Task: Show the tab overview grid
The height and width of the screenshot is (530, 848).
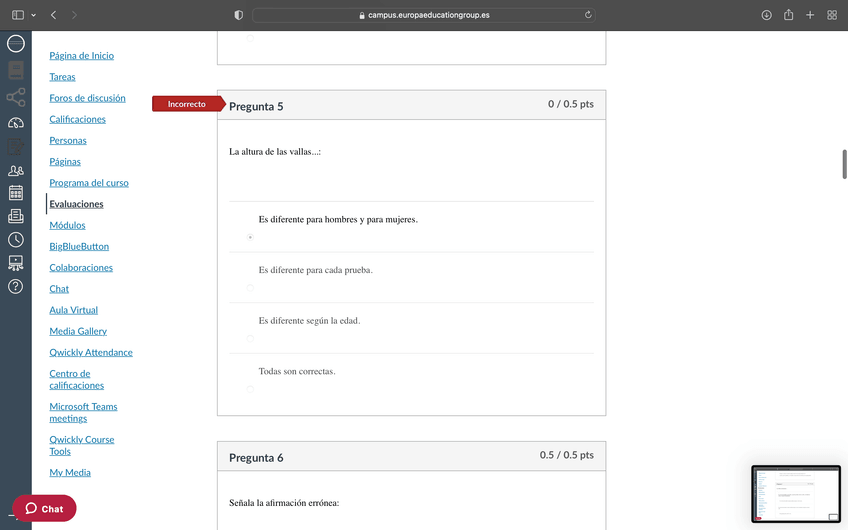Action: coord(832,15)
